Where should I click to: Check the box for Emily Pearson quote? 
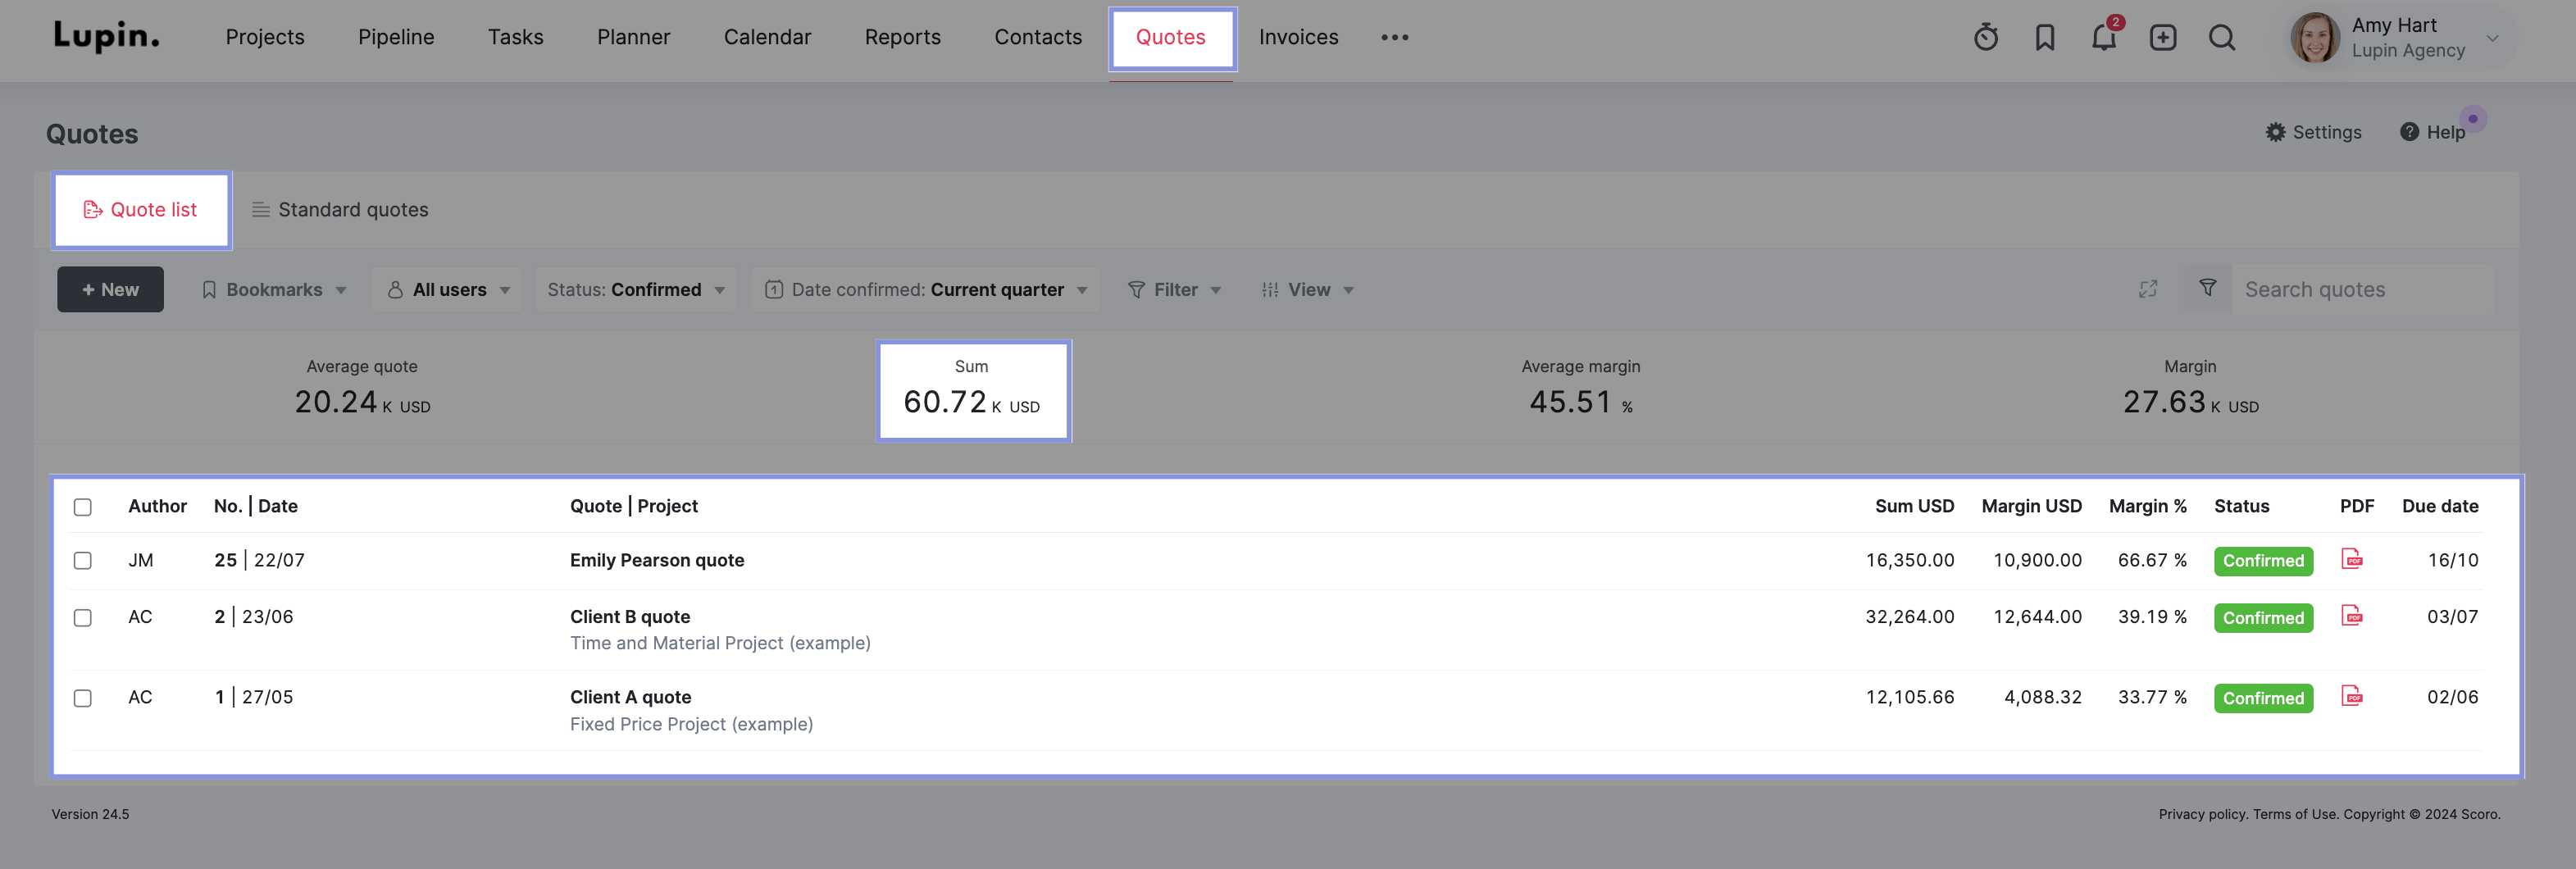pyautogui.click(x=83, y=561)
